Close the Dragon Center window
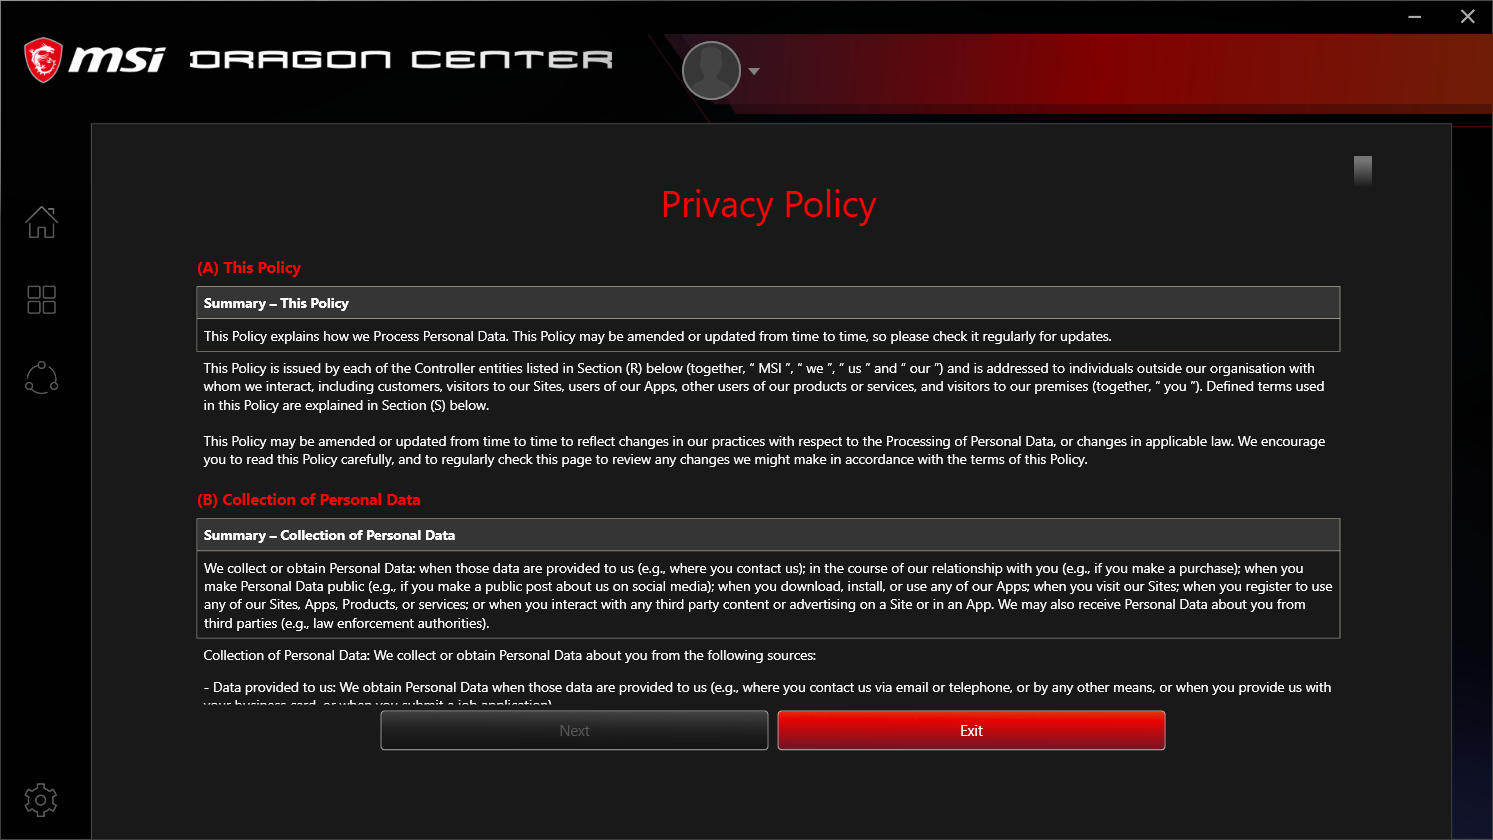This screenshot has height=840, width=1493. (x=1467, y=16)
